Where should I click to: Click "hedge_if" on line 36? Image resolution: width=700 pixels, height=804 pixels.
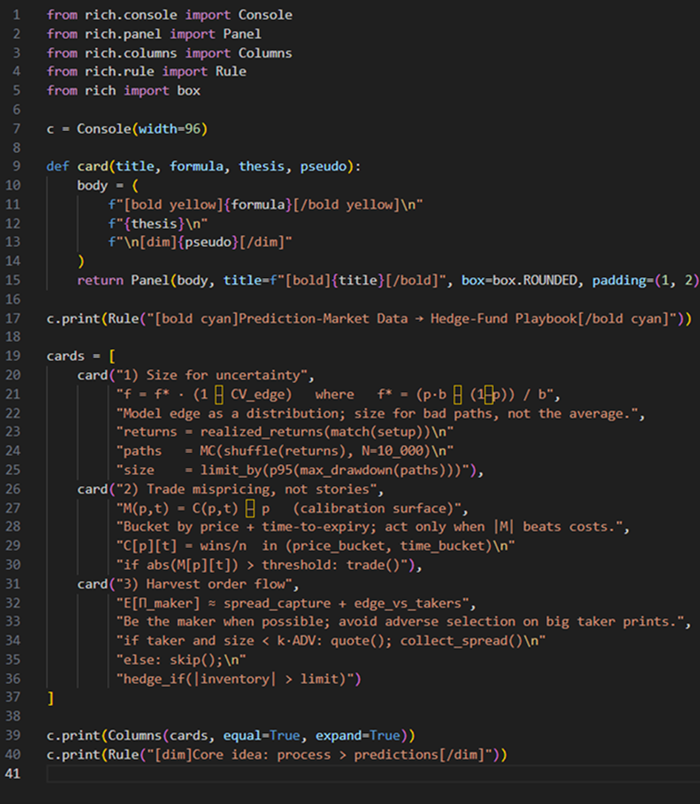coord(154,679)
